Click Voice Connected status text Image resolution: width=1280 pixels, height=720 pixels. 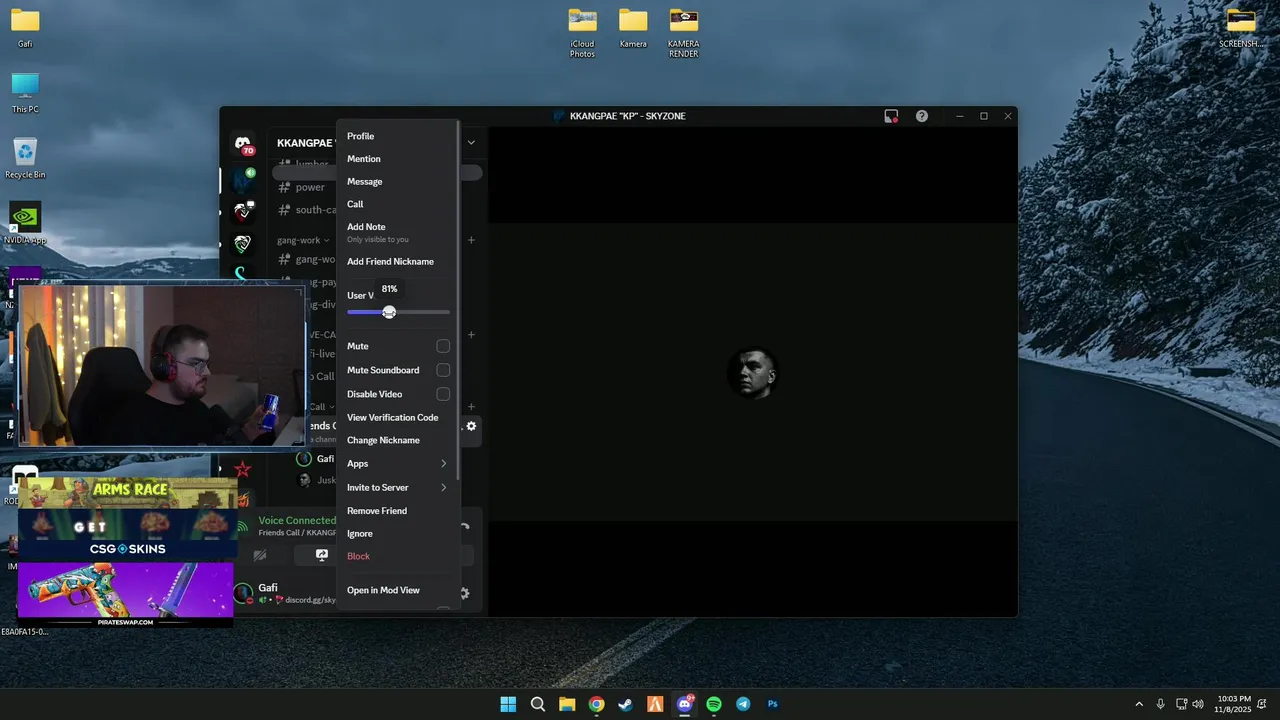click(x=297, y=520)
